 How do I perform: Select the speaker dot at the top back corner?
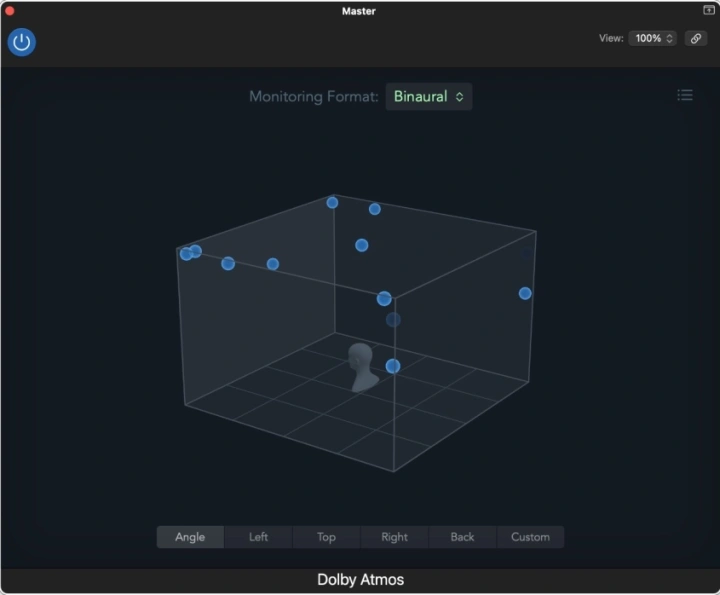click(332, 202)
